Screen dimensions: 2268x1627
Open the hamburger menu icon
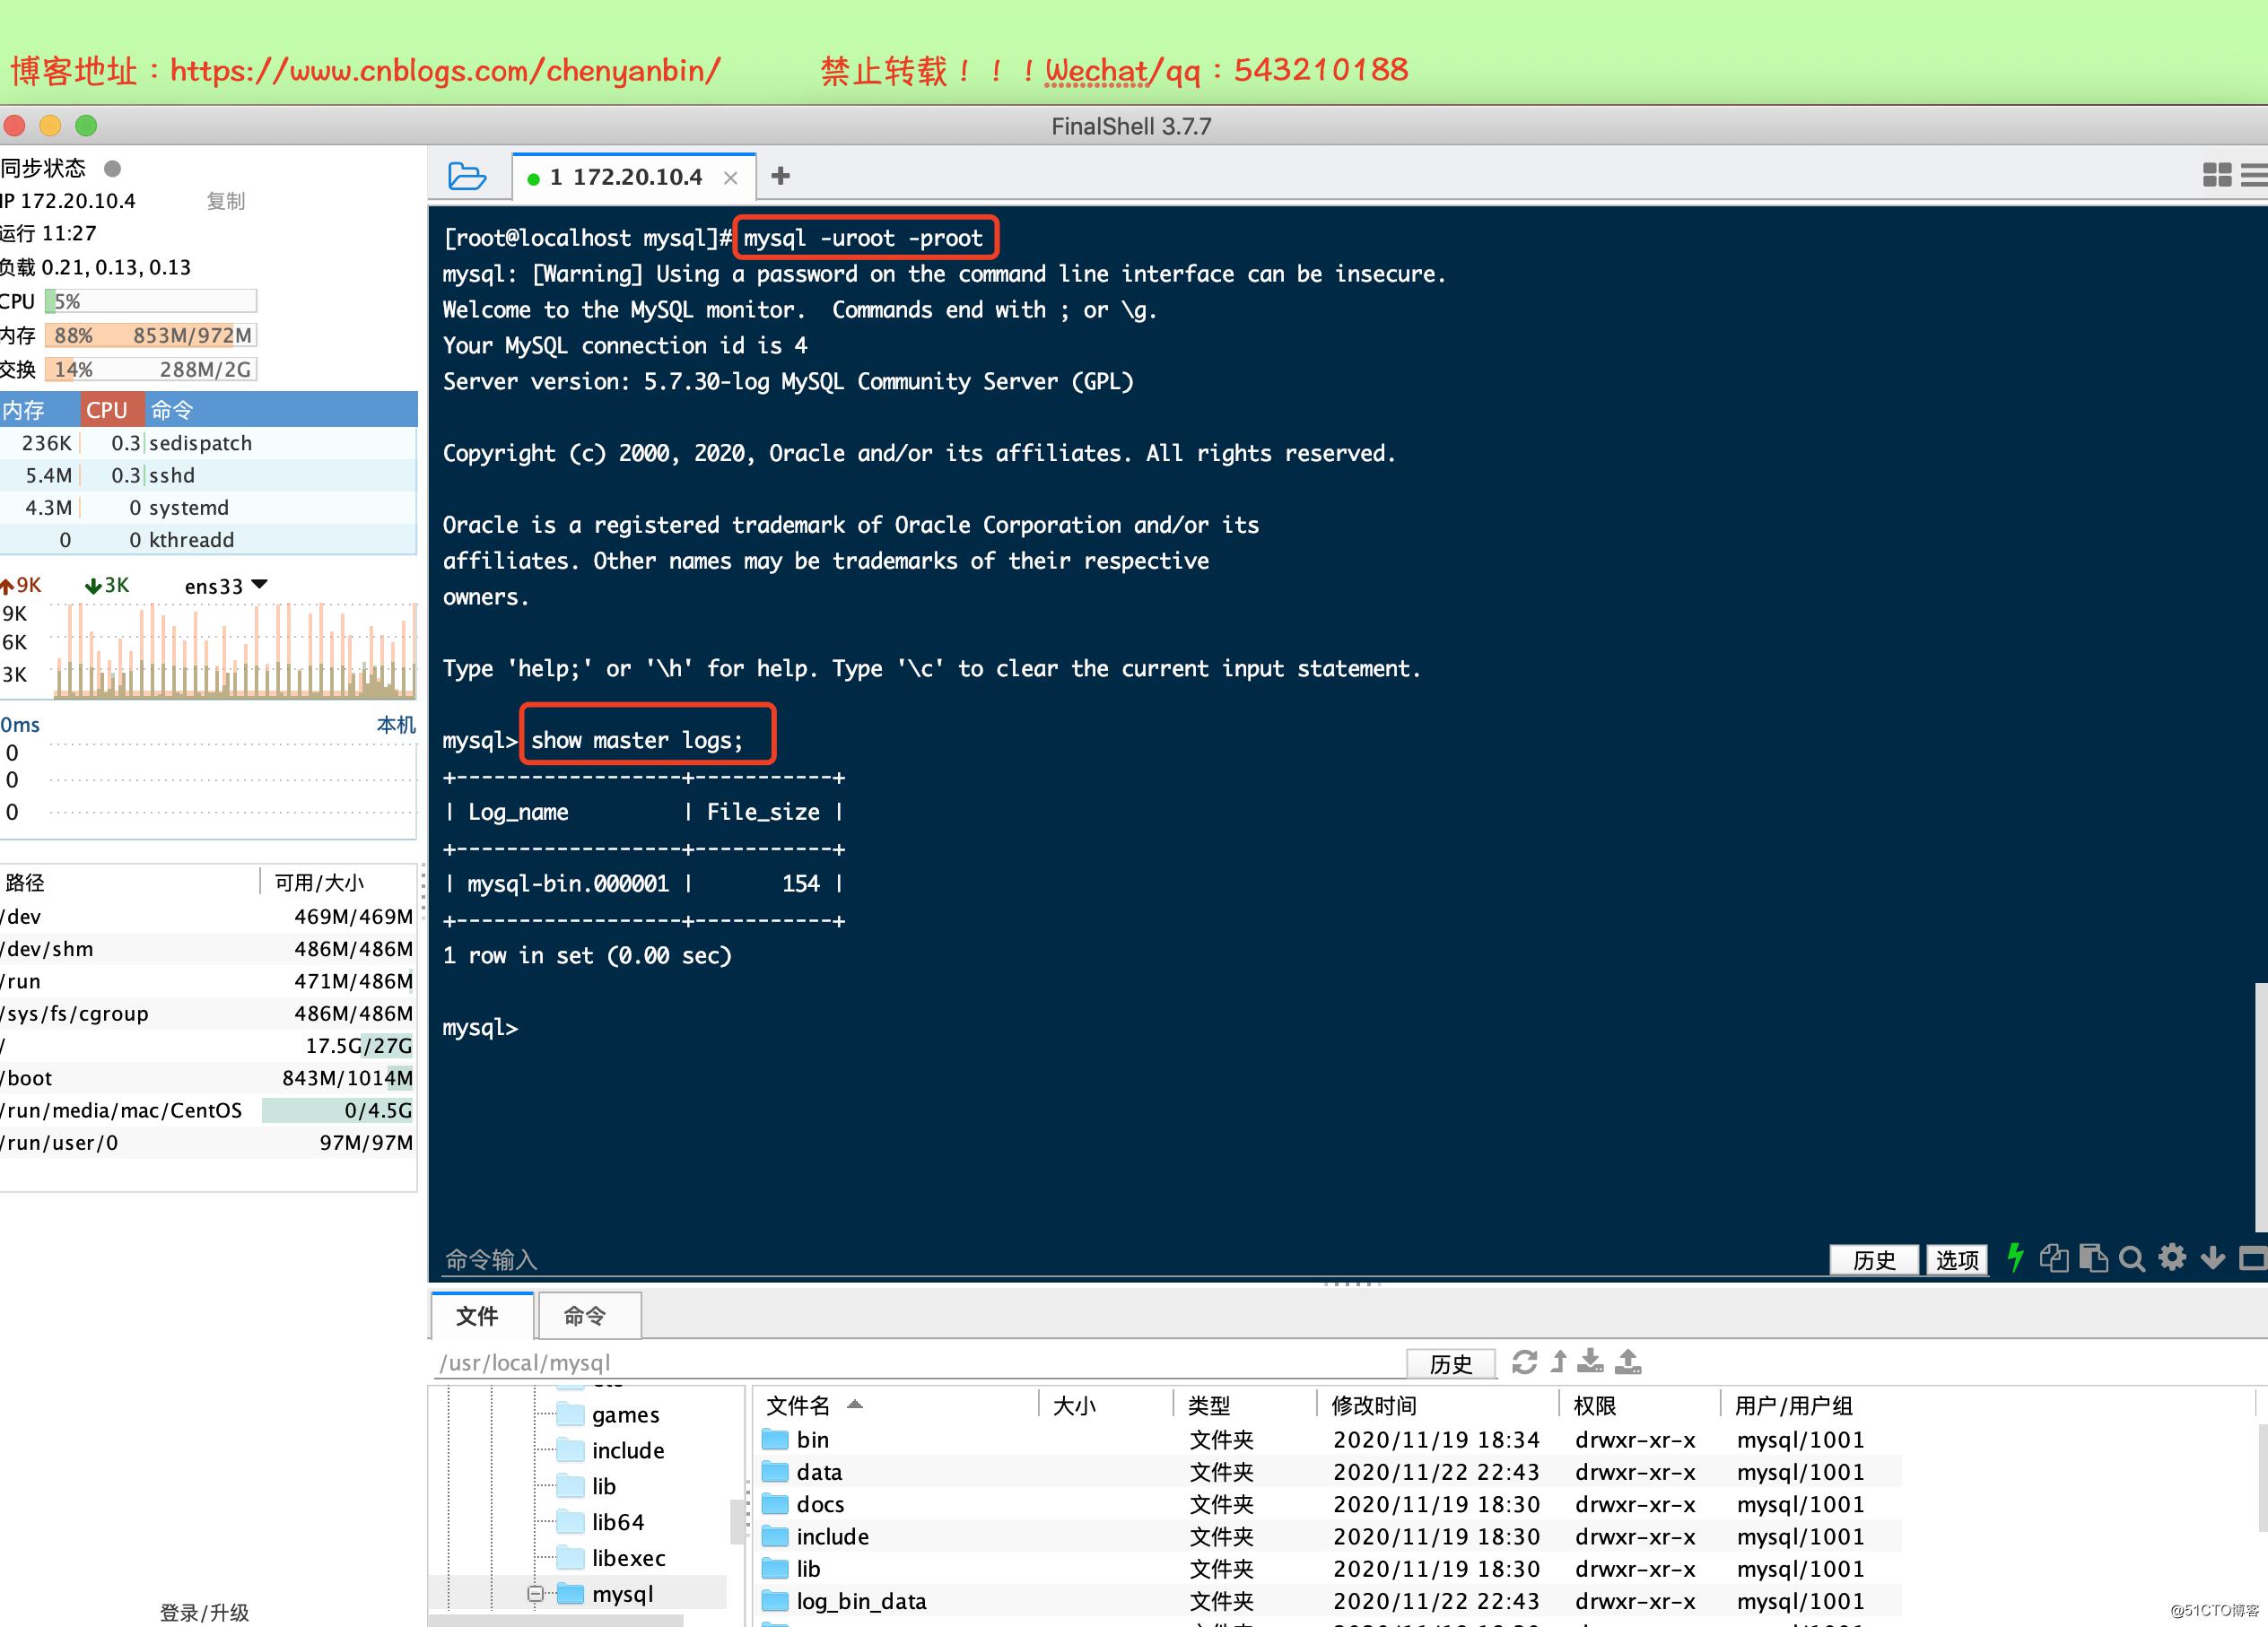pos(2255,175)
